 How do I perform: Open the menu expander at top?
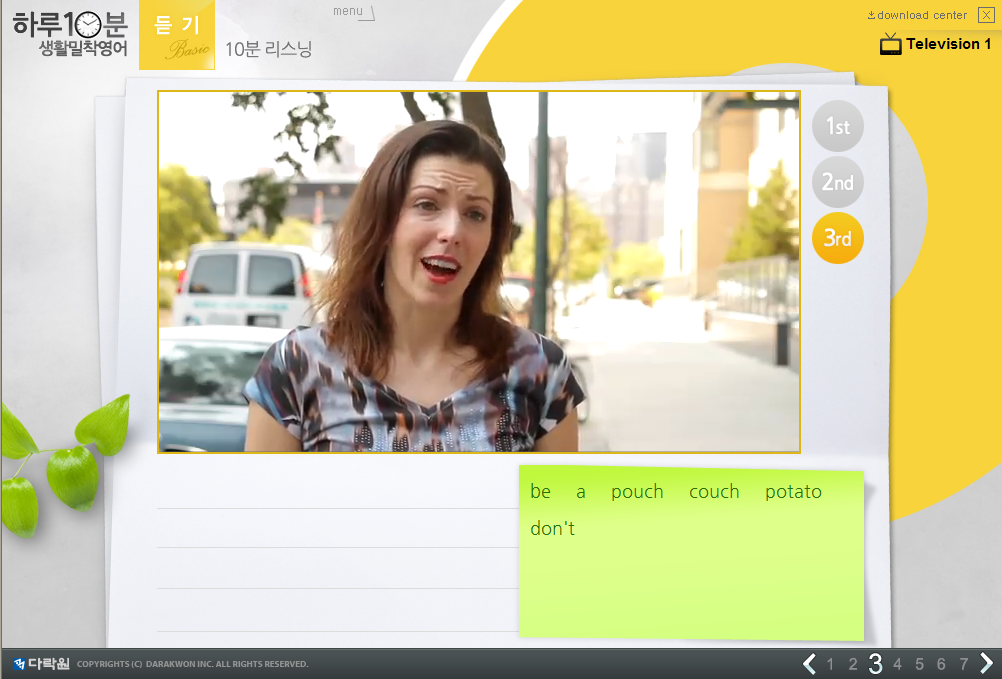tap(353, 12)
